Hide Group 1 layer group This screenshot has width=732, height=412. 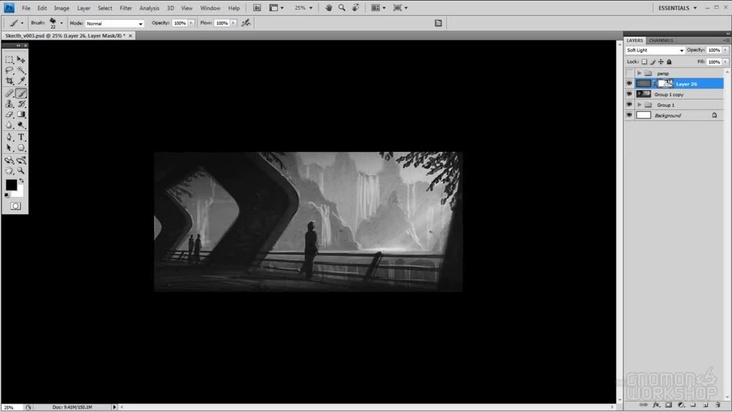(629, 105)
